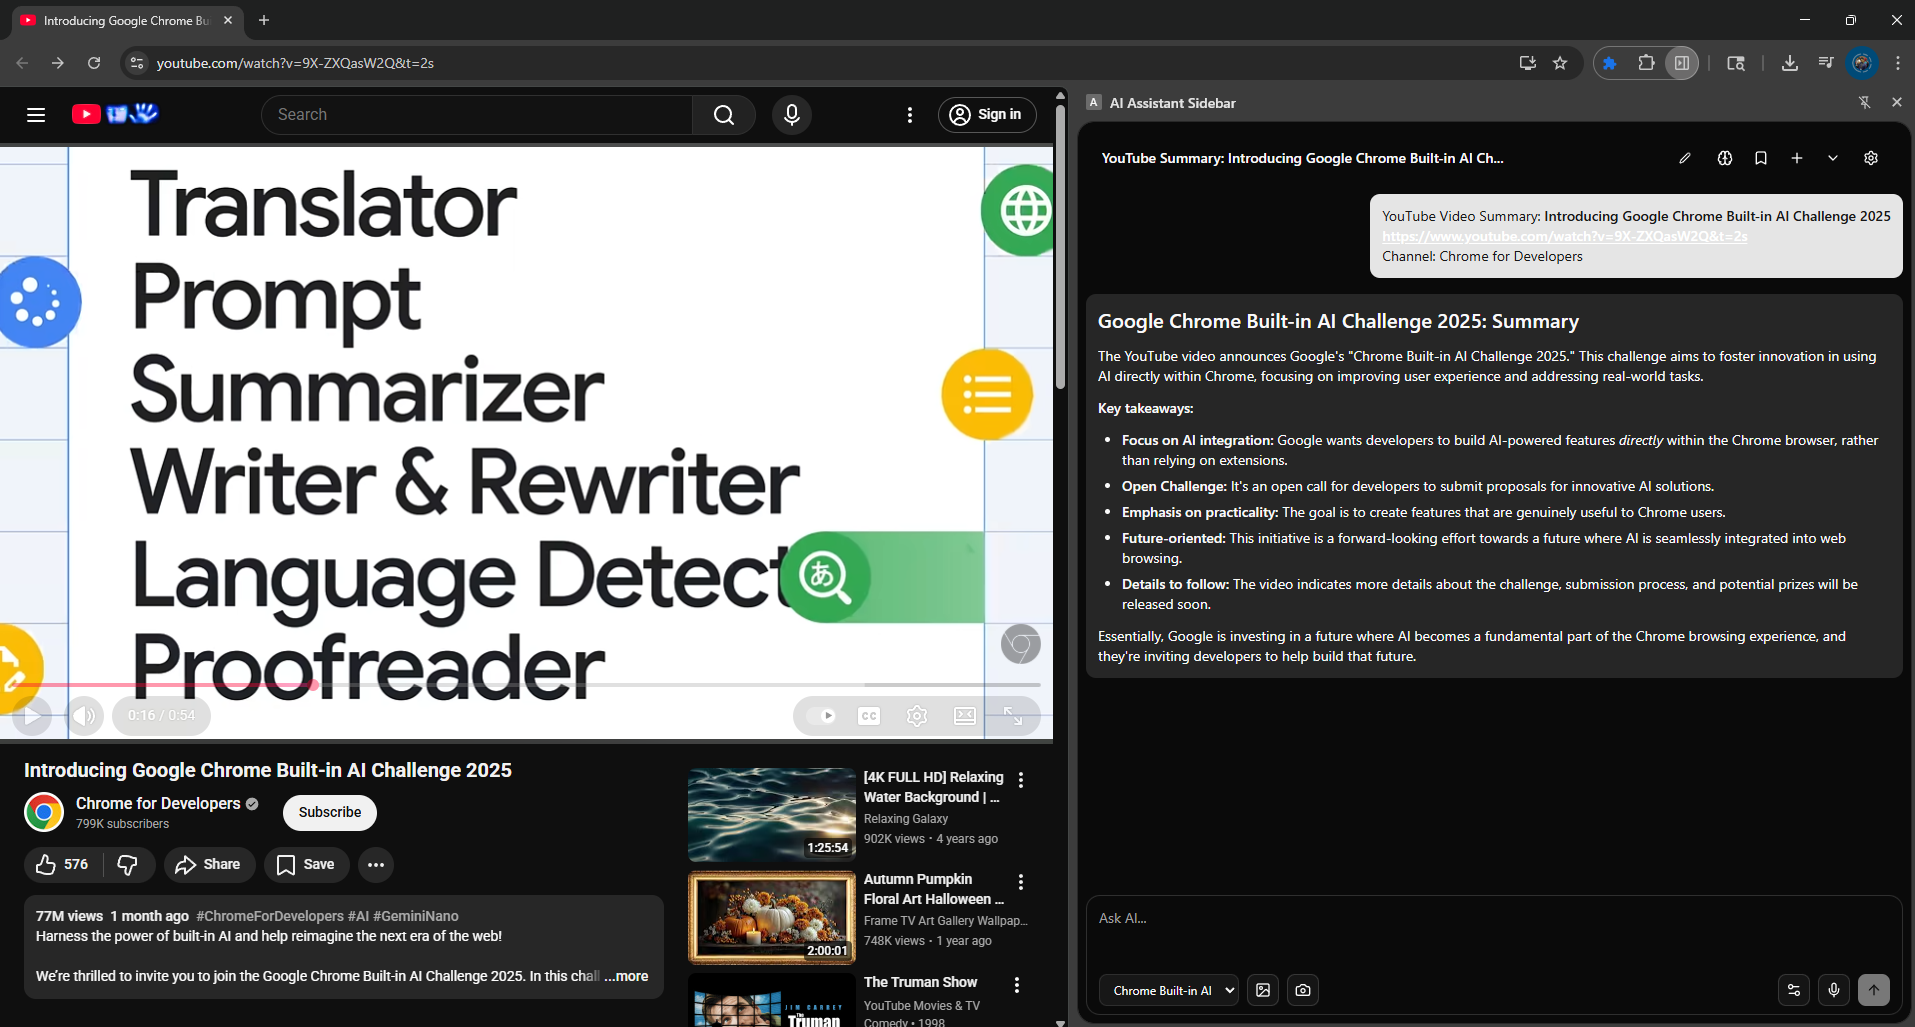
Task: Click the pinned blue extension icon
Action: click(x=1610, y=63)
